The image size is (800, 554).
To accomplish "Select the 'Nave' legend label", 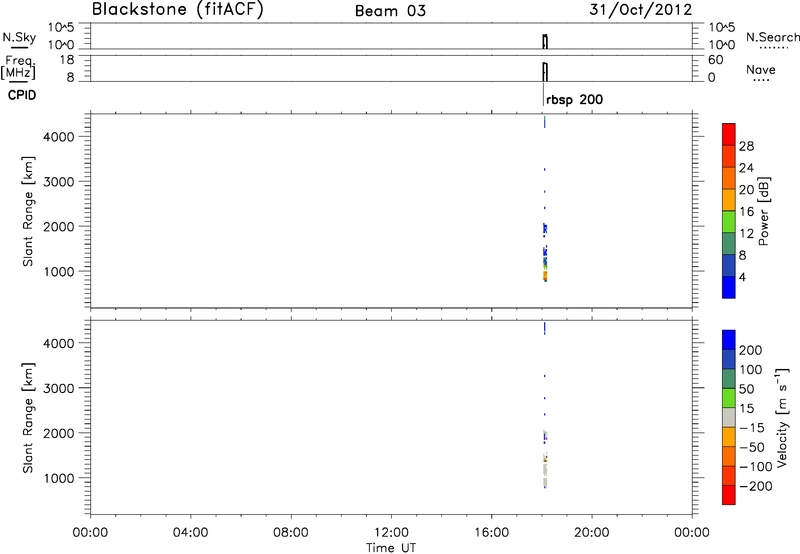I will pyautogui.click(x=761, y=70).
